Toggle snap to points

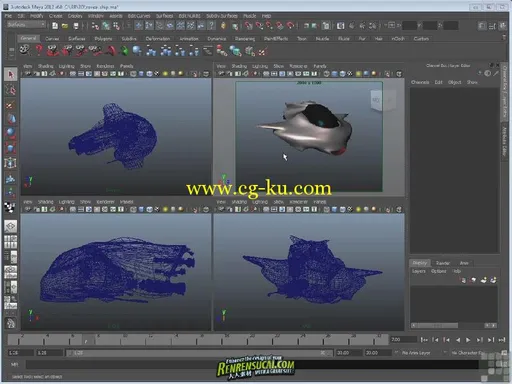pyautogui.click(x=269, y=26)
